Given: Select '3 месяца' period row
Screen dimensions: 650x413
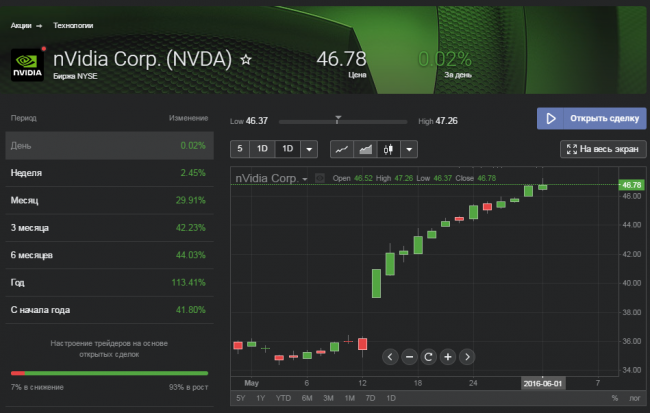Looking at the screenshot, I should [109, 228].
